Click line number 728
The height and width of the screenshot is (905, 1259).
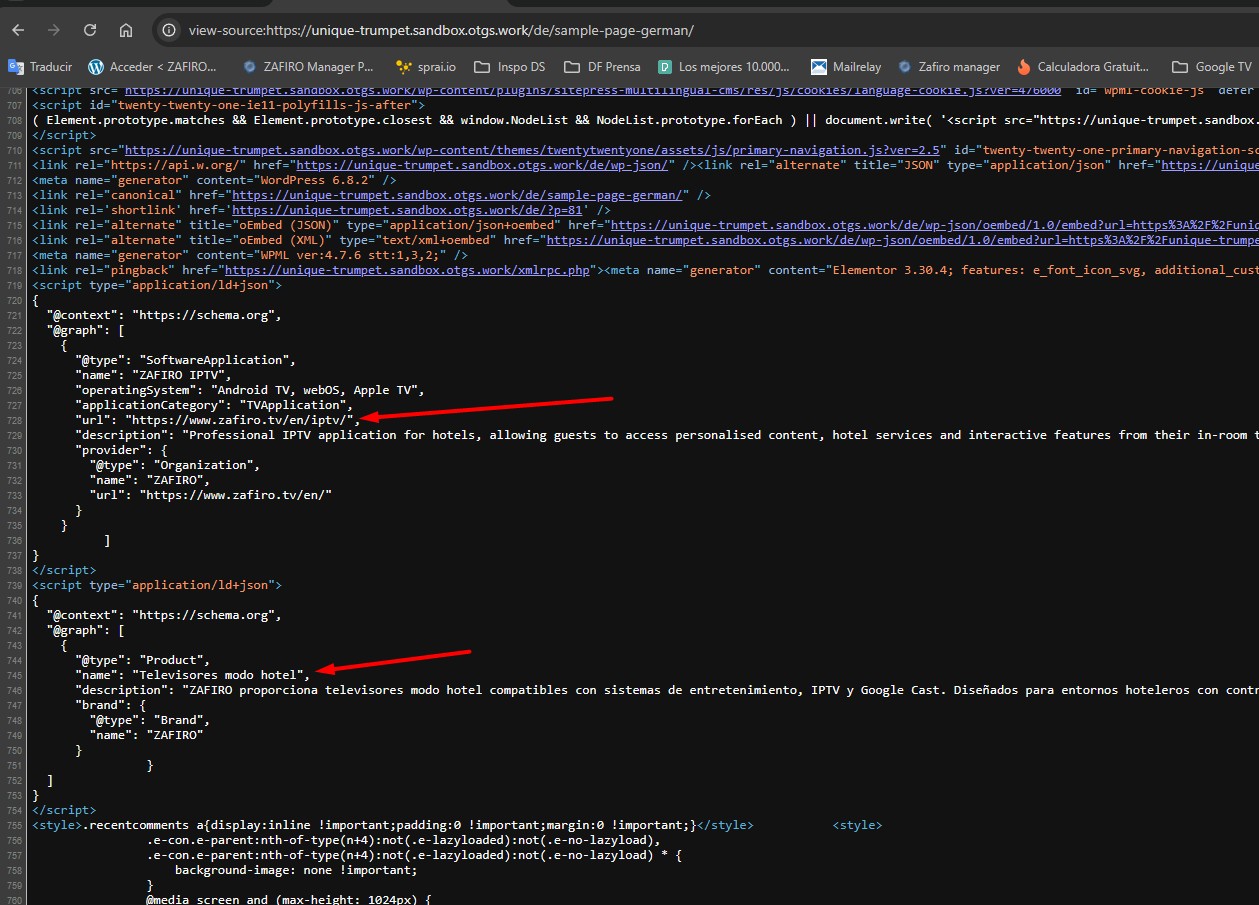pyautogui.click(x=14, y=420)
